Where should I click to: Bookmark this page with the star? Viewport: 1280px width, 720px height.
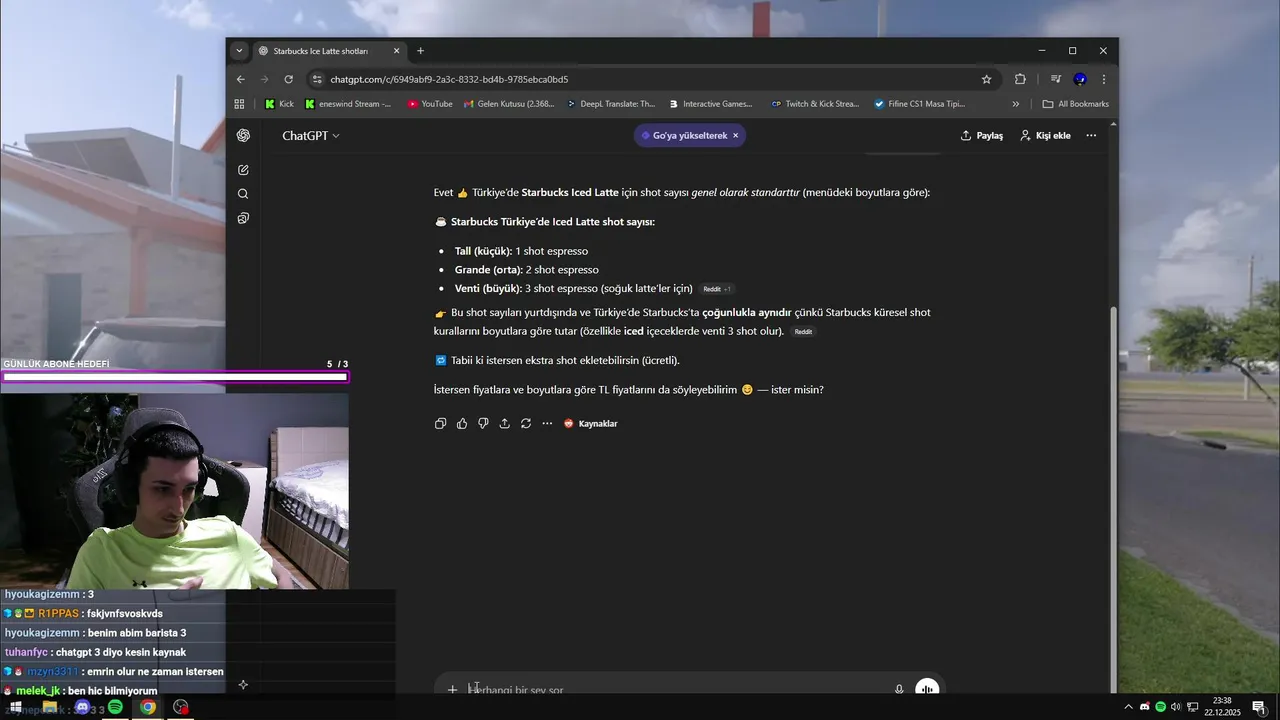coord(986,79)
